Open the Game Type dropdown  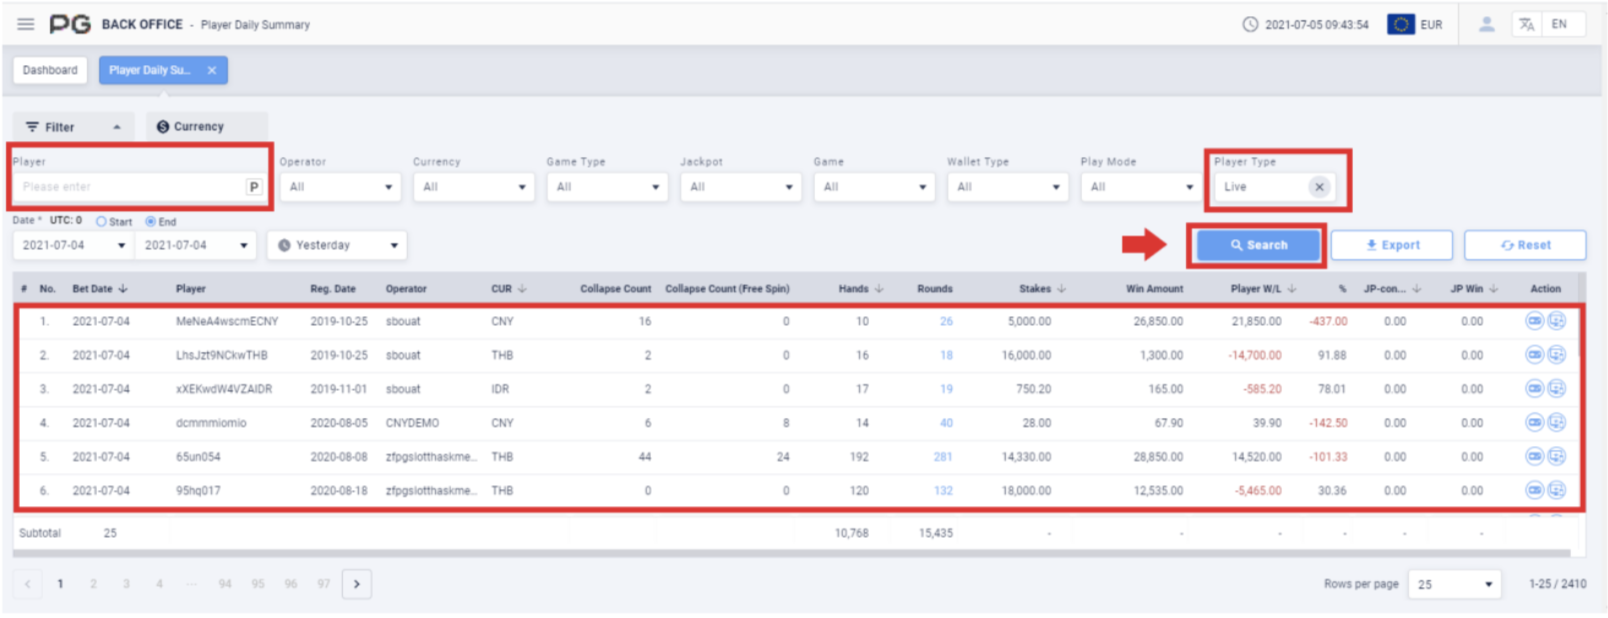click(607, 187)
